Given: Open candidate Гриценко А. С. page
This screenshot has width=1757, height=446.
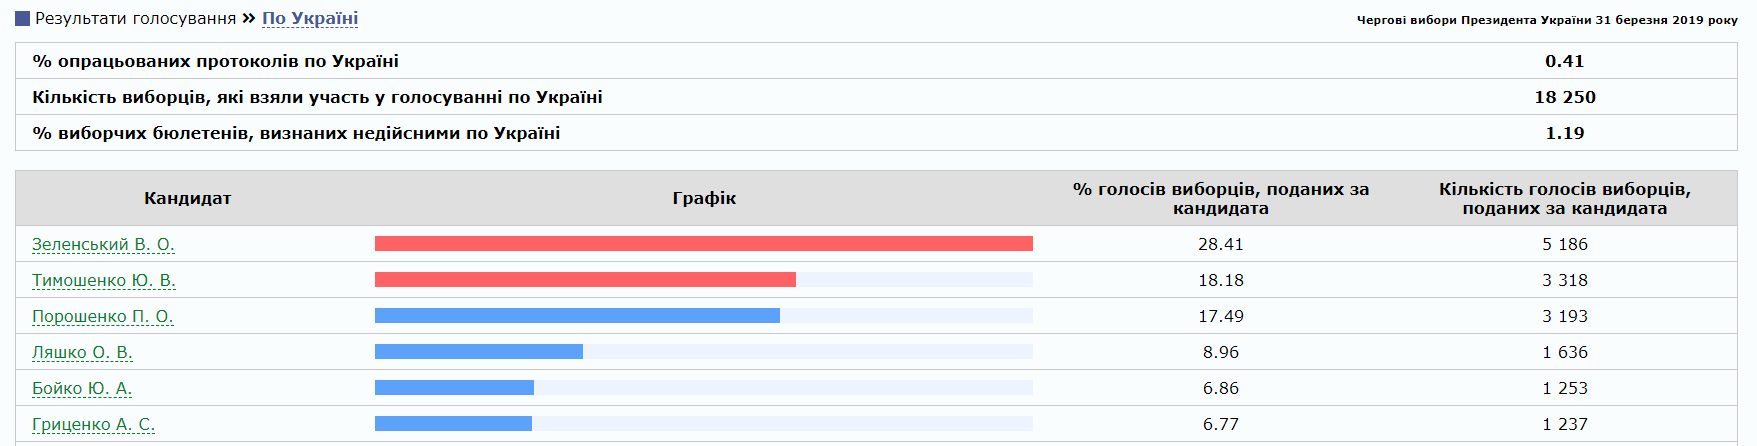Looking at the screenshot, I should coord(93,424).
